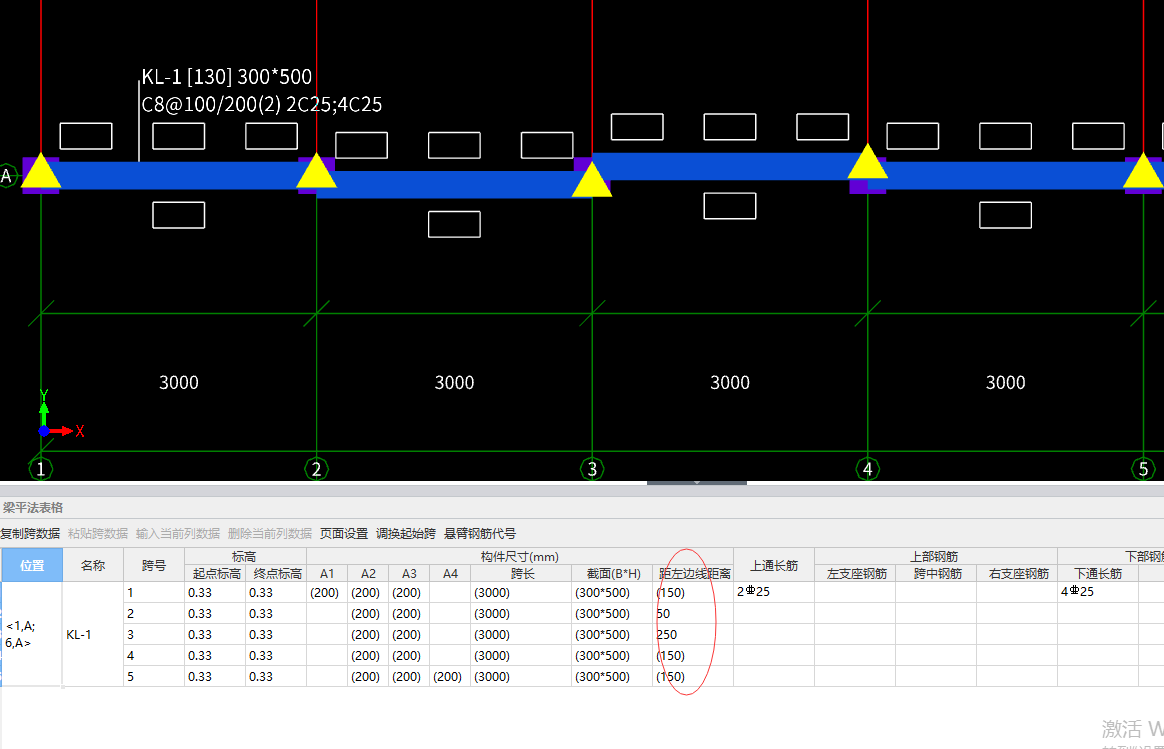Click the axis bubble numbered 2
The height and width of the screenshot is (749, 1164).
pyautogui.click(x=316, y=469)
